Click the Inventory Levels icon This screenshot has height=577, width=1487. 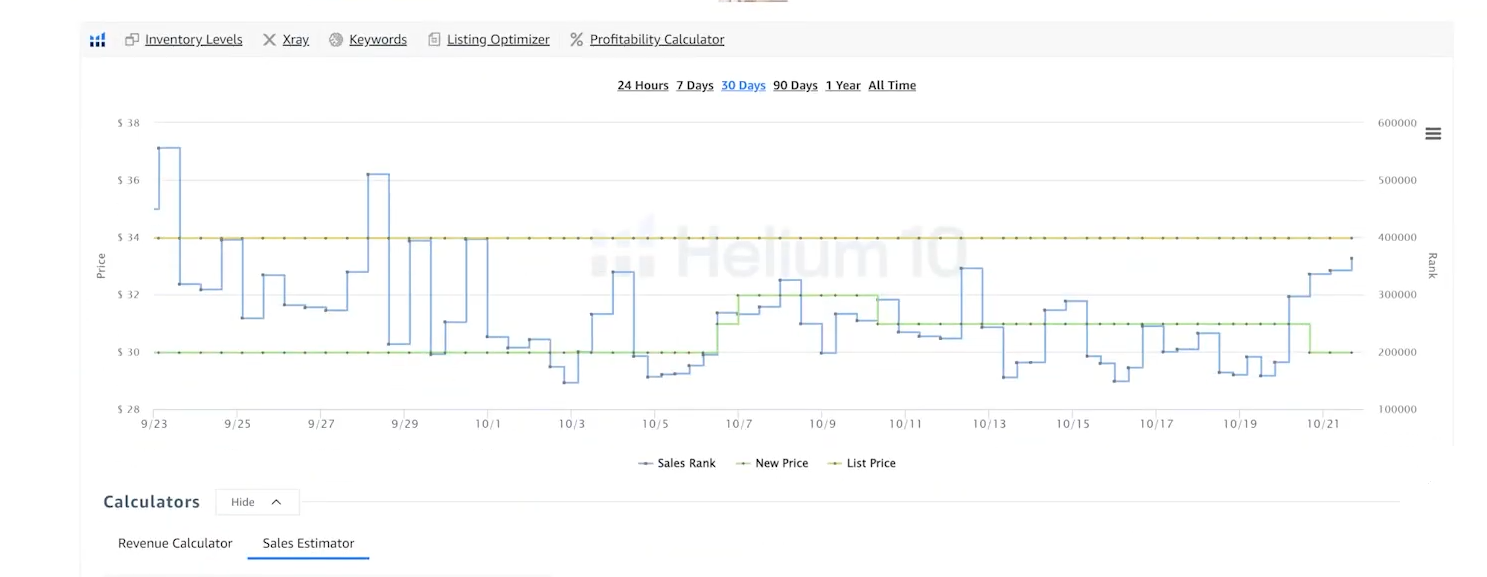click(132, 40)
